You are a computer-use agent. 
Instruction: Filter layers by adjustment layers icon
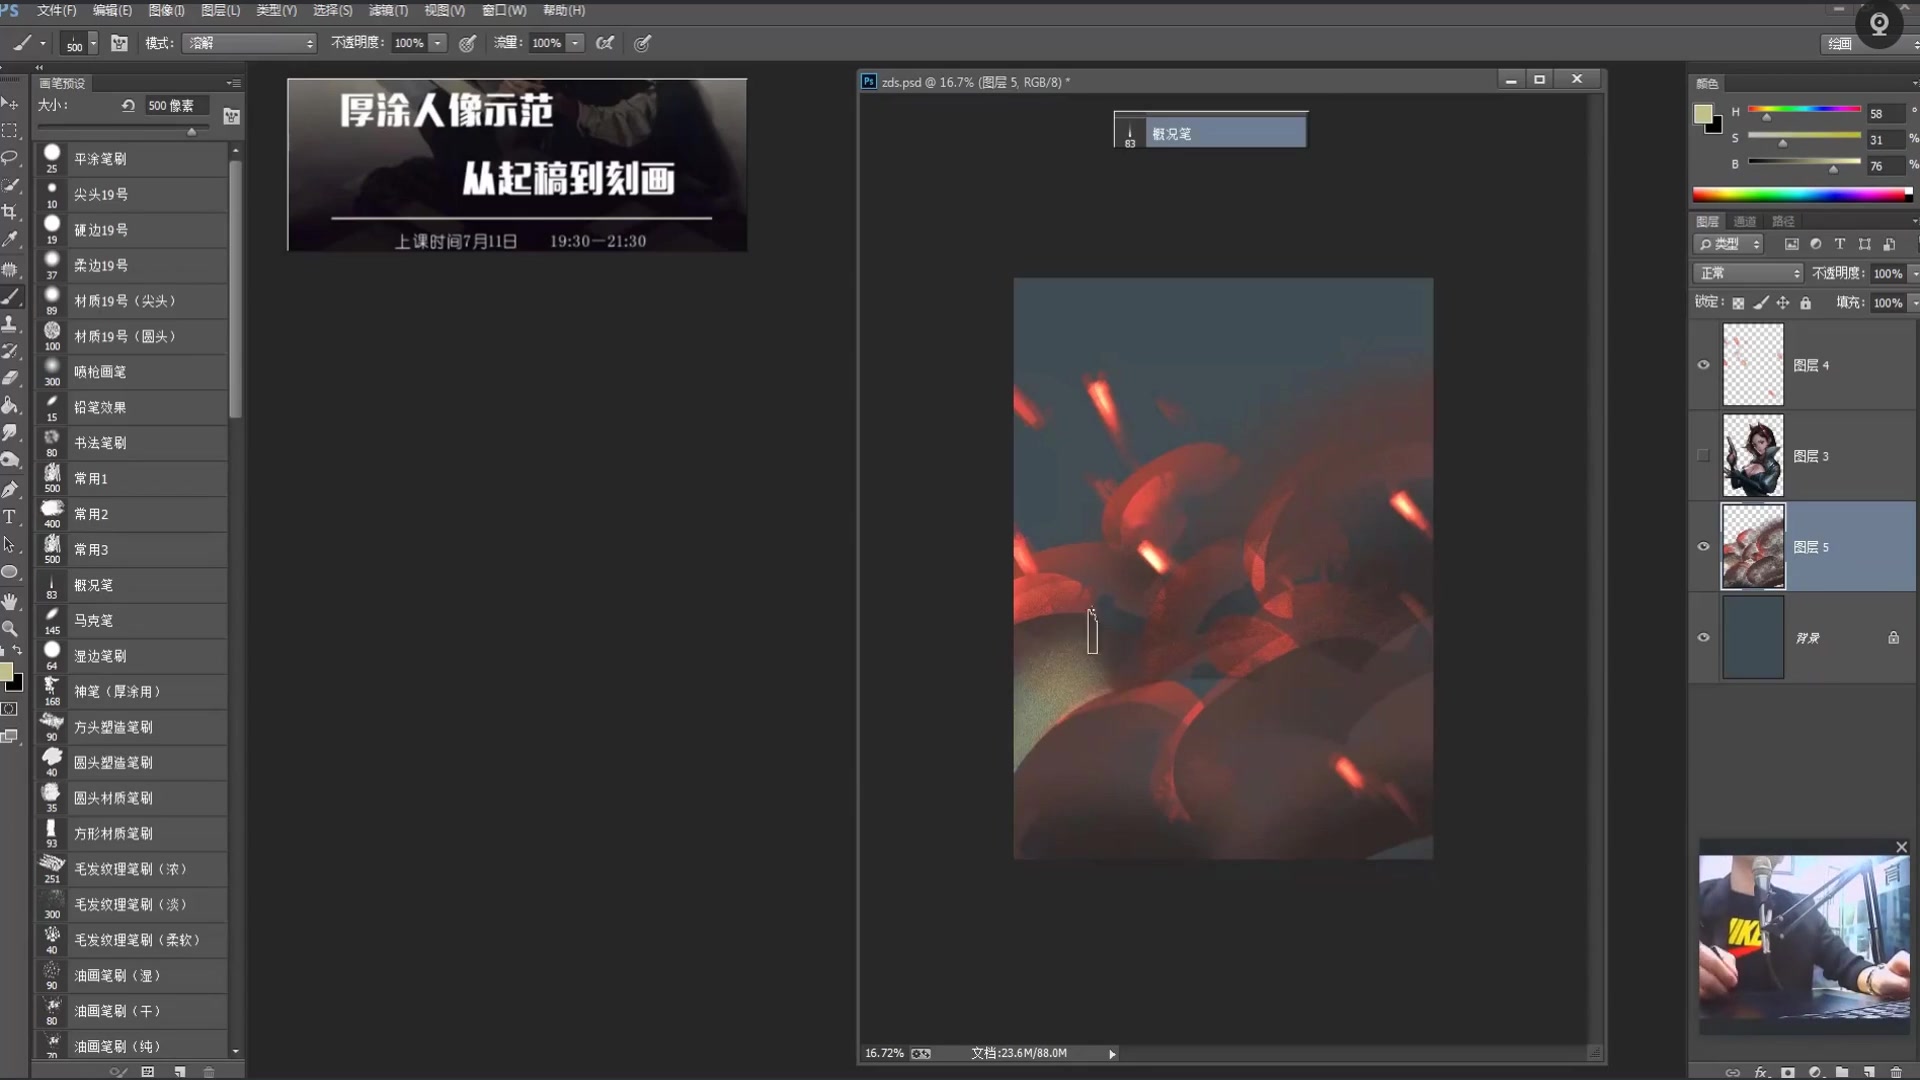(x=1815, y=244)
